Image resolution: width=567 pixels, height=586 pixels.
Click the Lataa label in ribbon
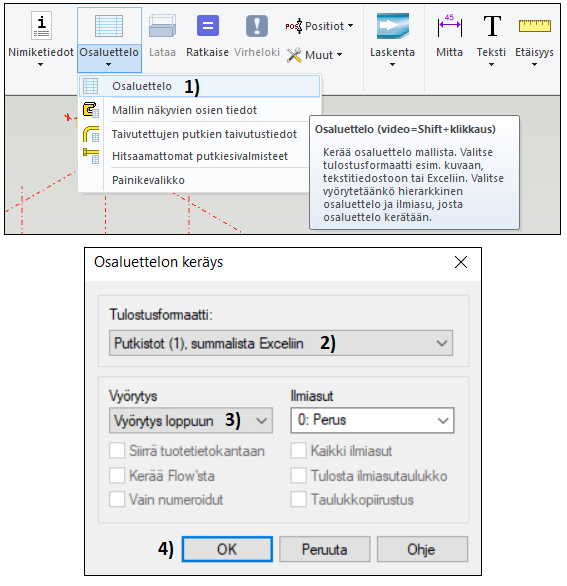(x=162, y=52)
